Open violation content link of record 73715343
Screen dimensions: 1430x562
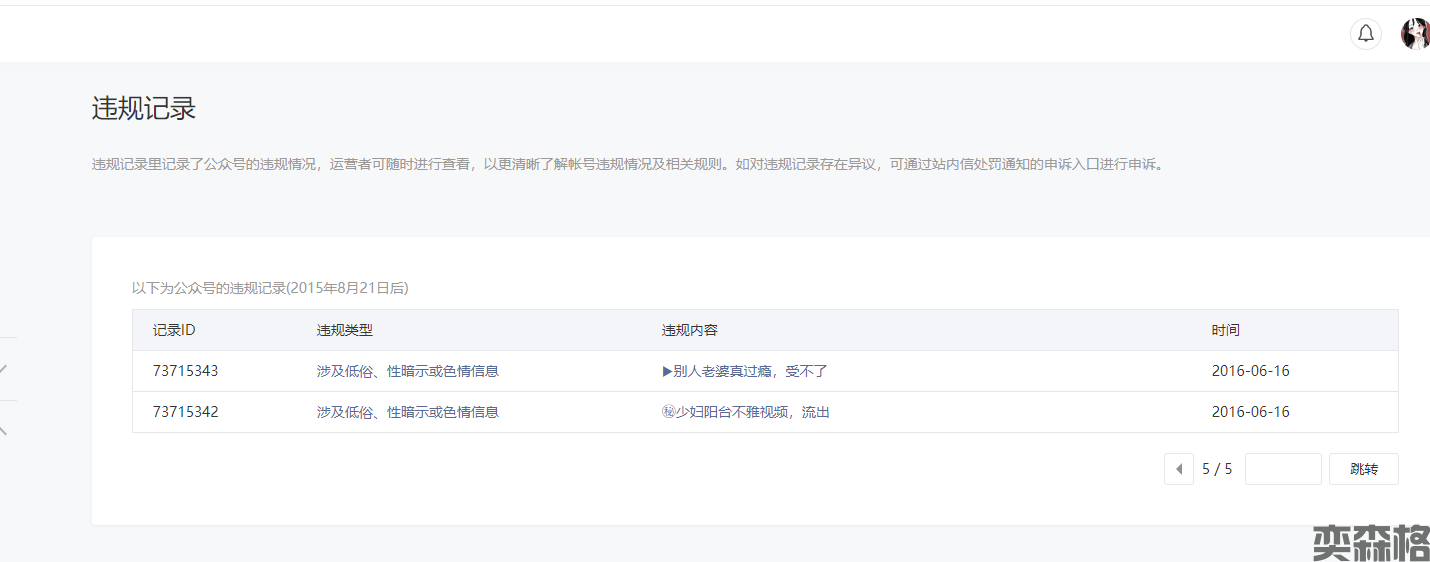click(x=744, y=371)
